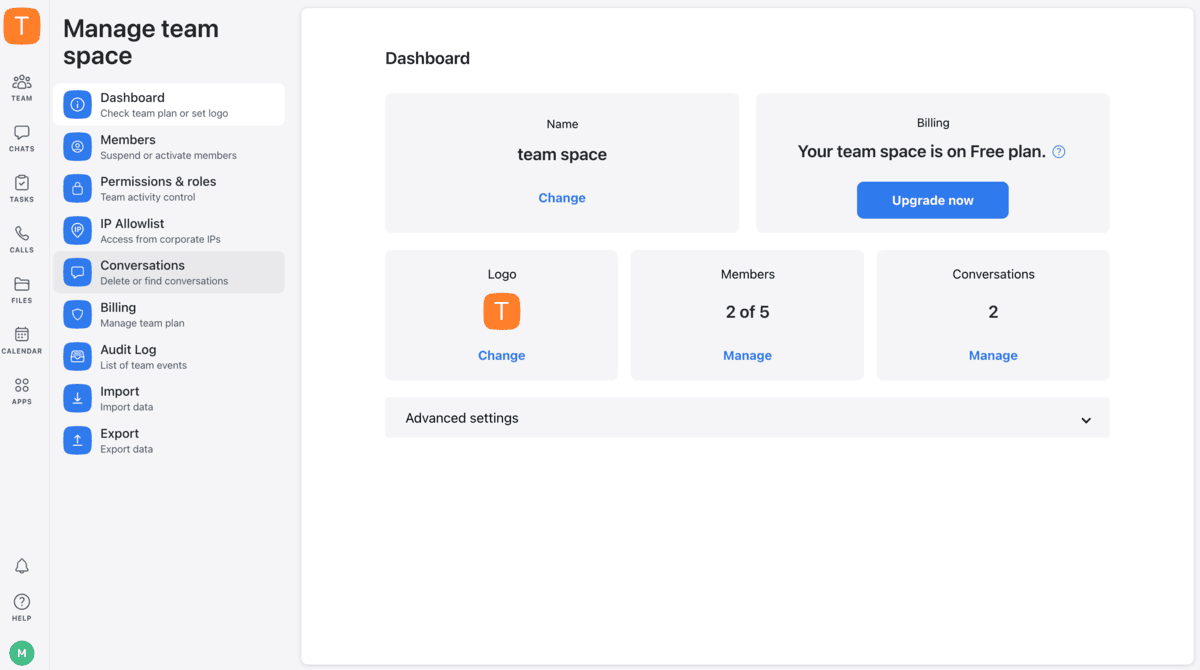Click the Upgrade now button
The height and width of the screenshot is (670, 1200).
pyautogui.click(x=932, y=200)
